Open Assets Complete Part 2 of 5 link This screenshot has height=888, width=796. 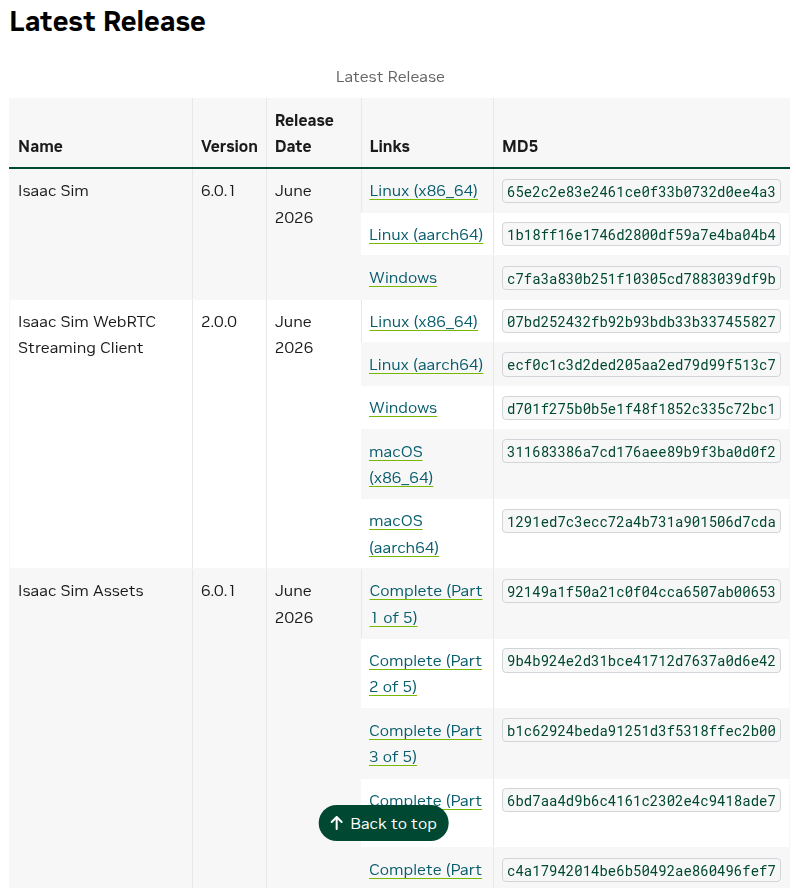[x=425, y=673]
